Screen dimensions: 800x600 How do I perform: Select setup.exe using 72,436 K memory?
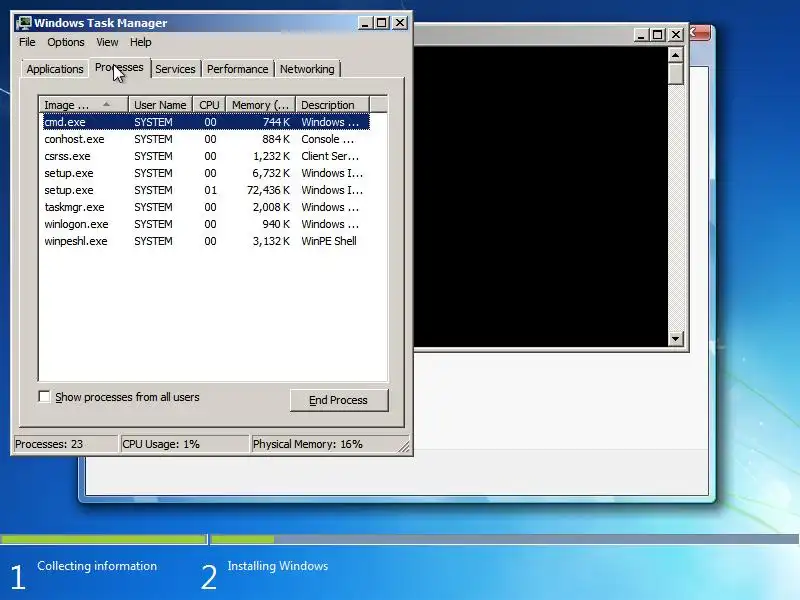(x=206, y=190)
